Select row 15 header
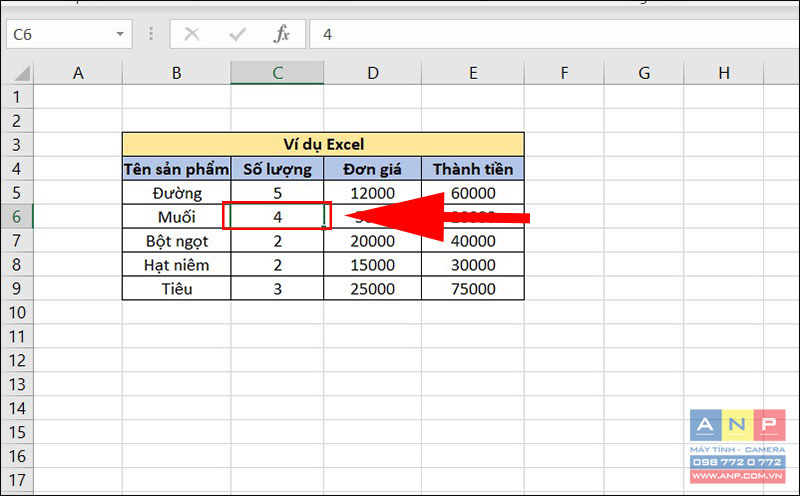Screen dimensions: 800x496 tap(17, 432)
